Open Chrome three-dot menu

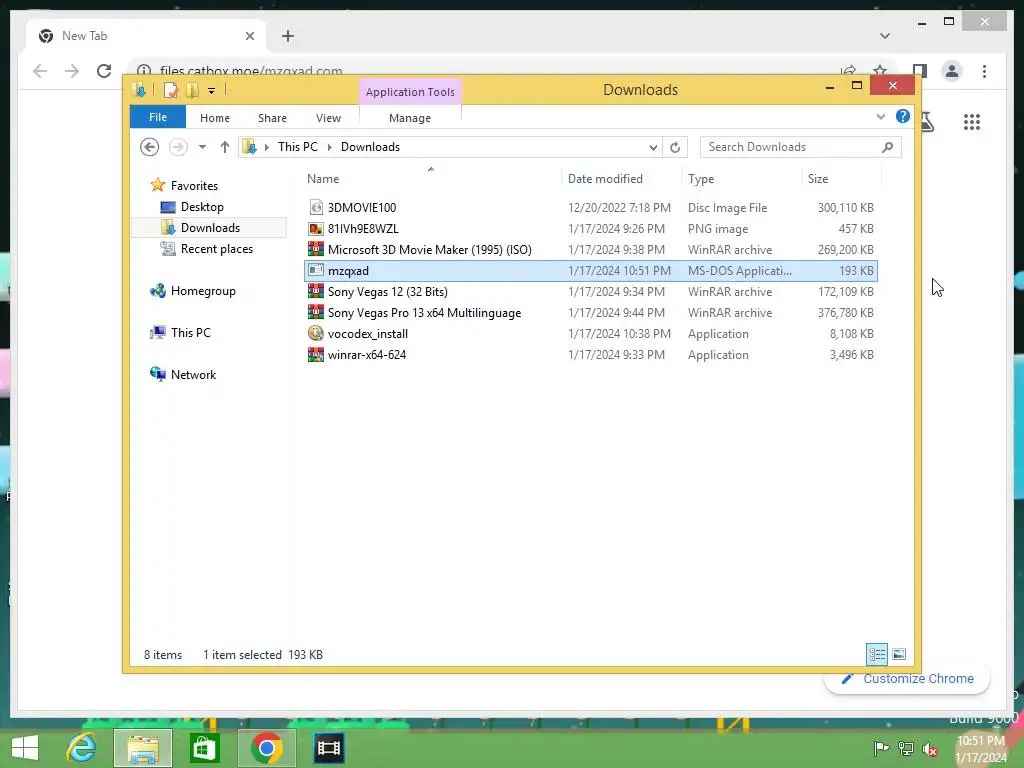tap(984, 71)
